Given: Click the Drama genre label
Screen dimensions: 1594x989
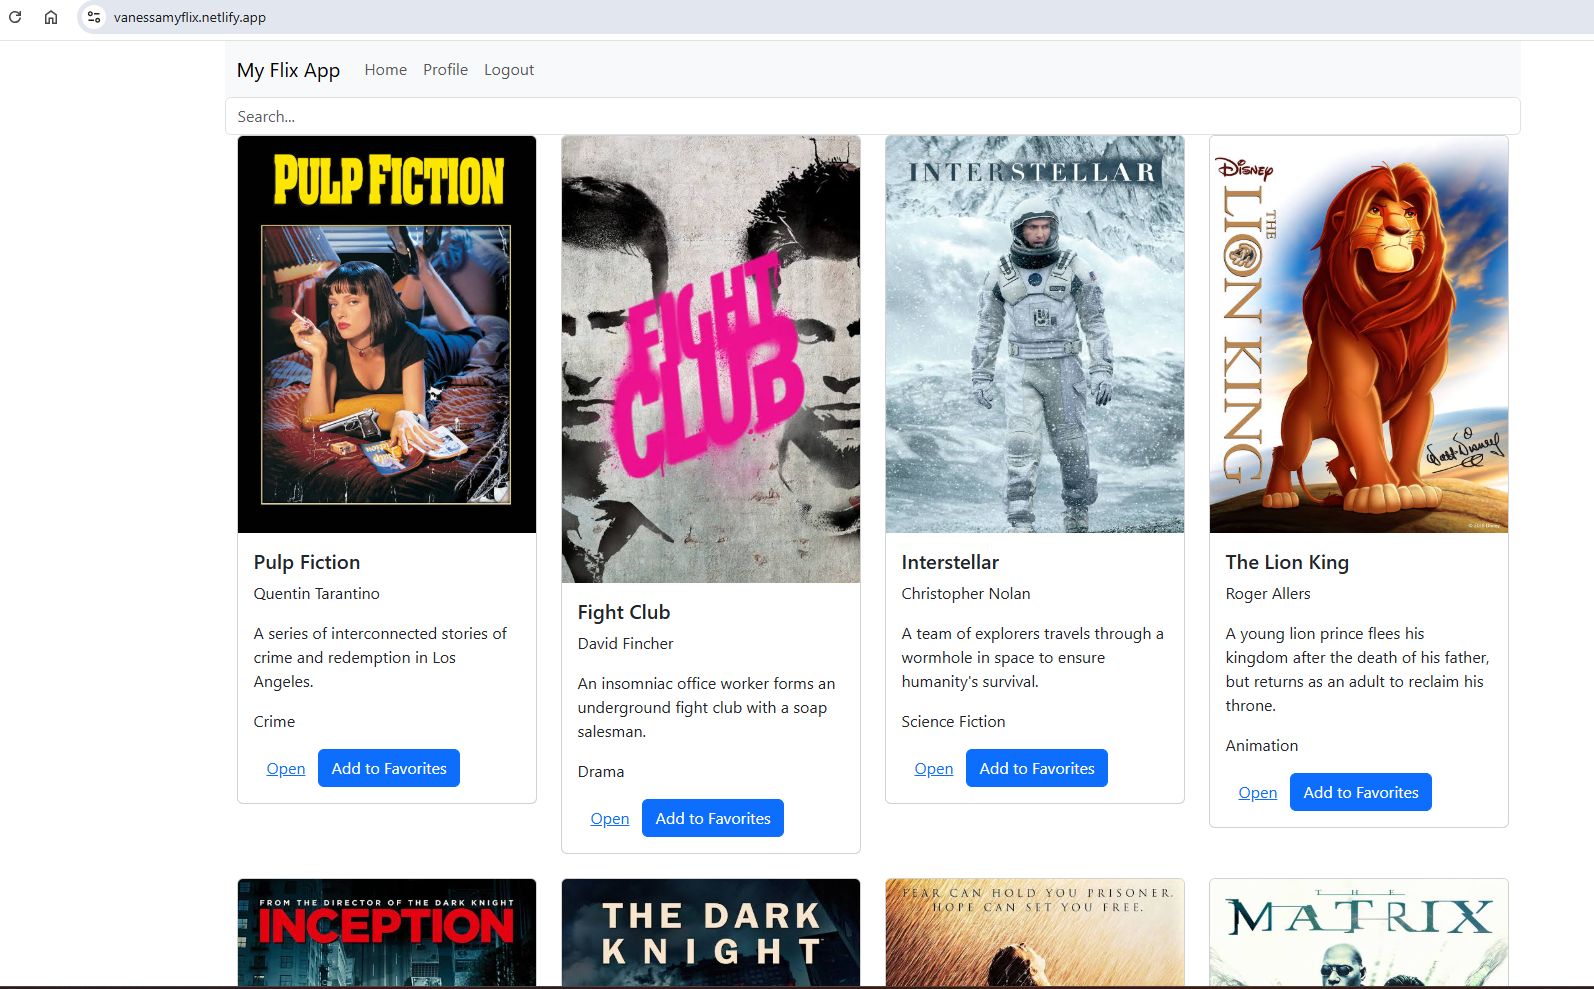Looking at the screenshot, I should coord(601,771).
